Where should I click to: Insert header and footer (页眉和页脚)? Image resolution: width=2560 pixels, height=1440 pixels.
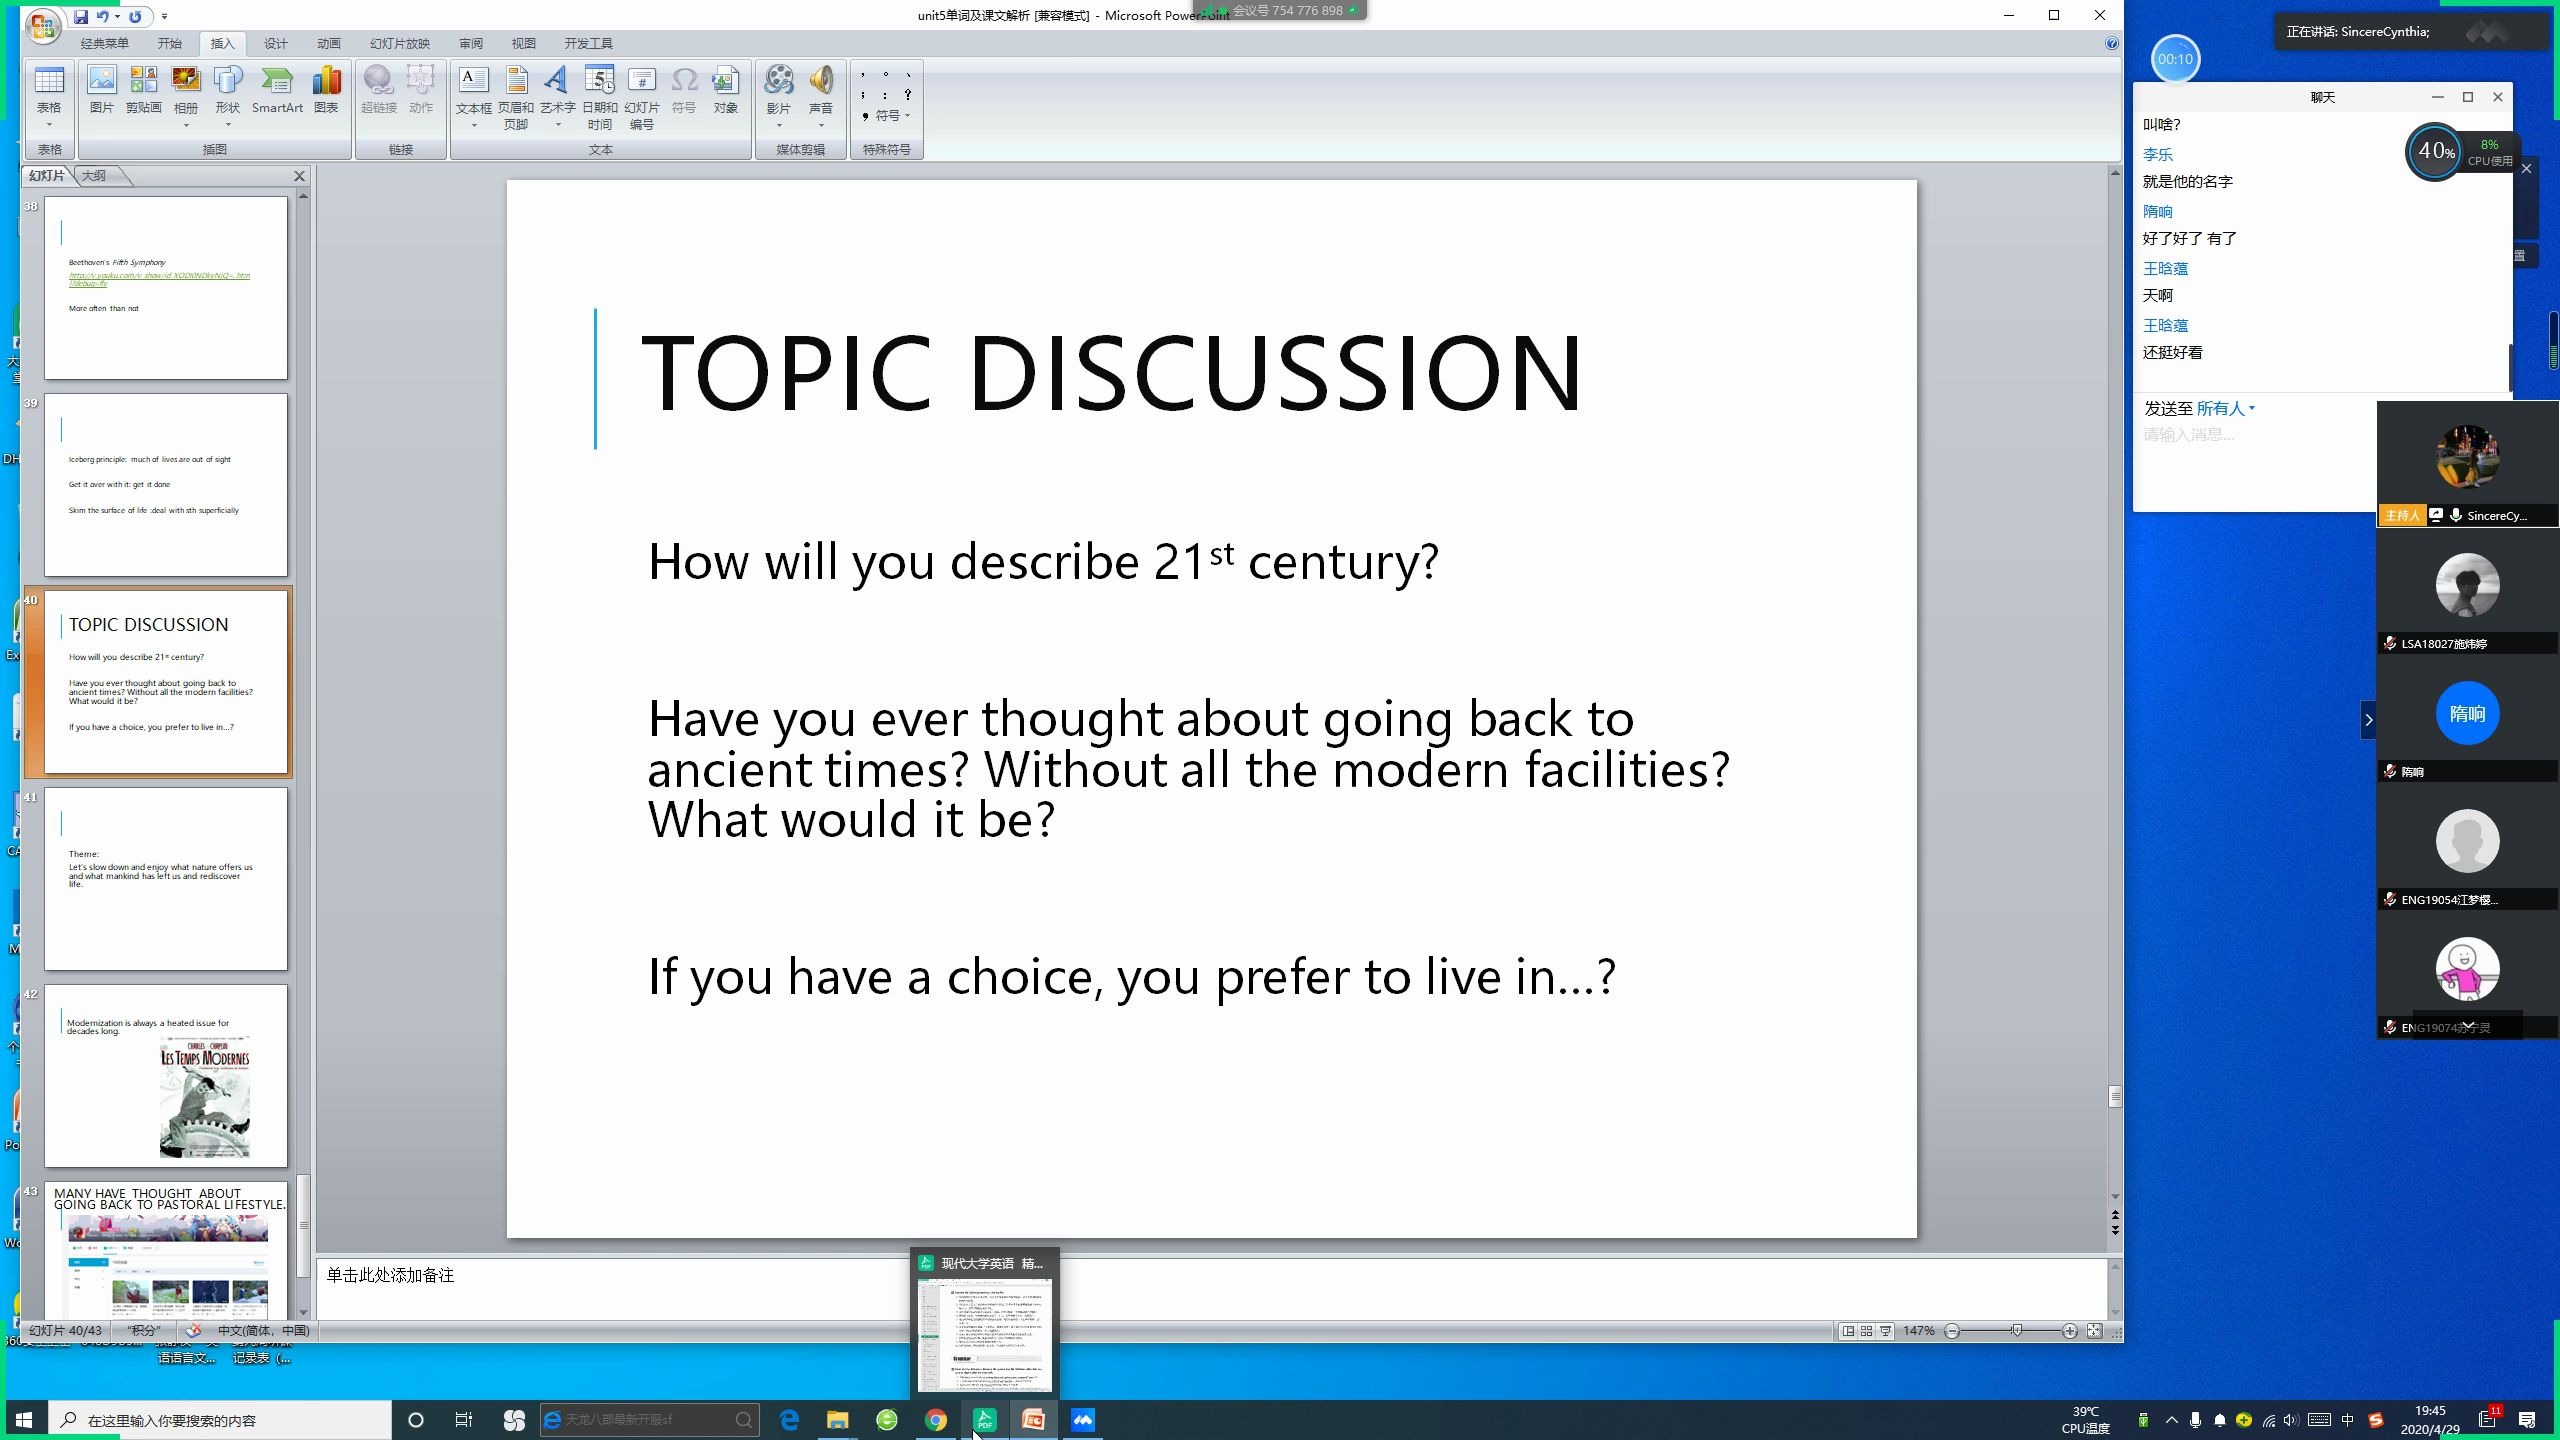pyautogui.click(x=516, y=97)
